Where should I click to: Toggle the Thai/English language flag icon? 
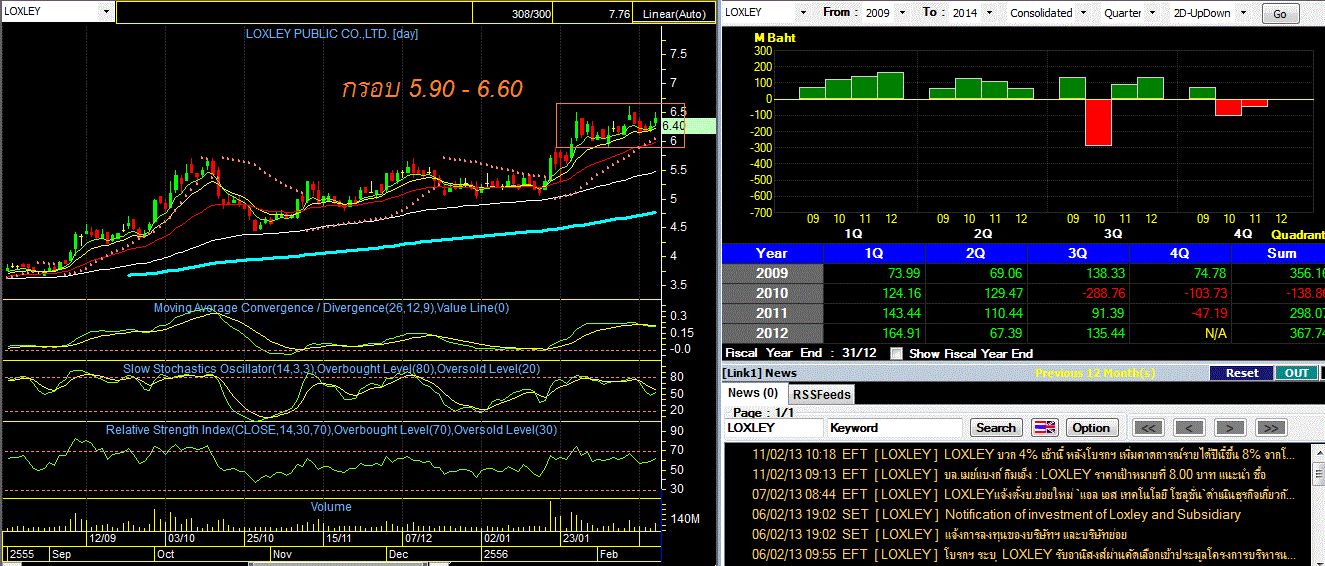coord(1044,427)
